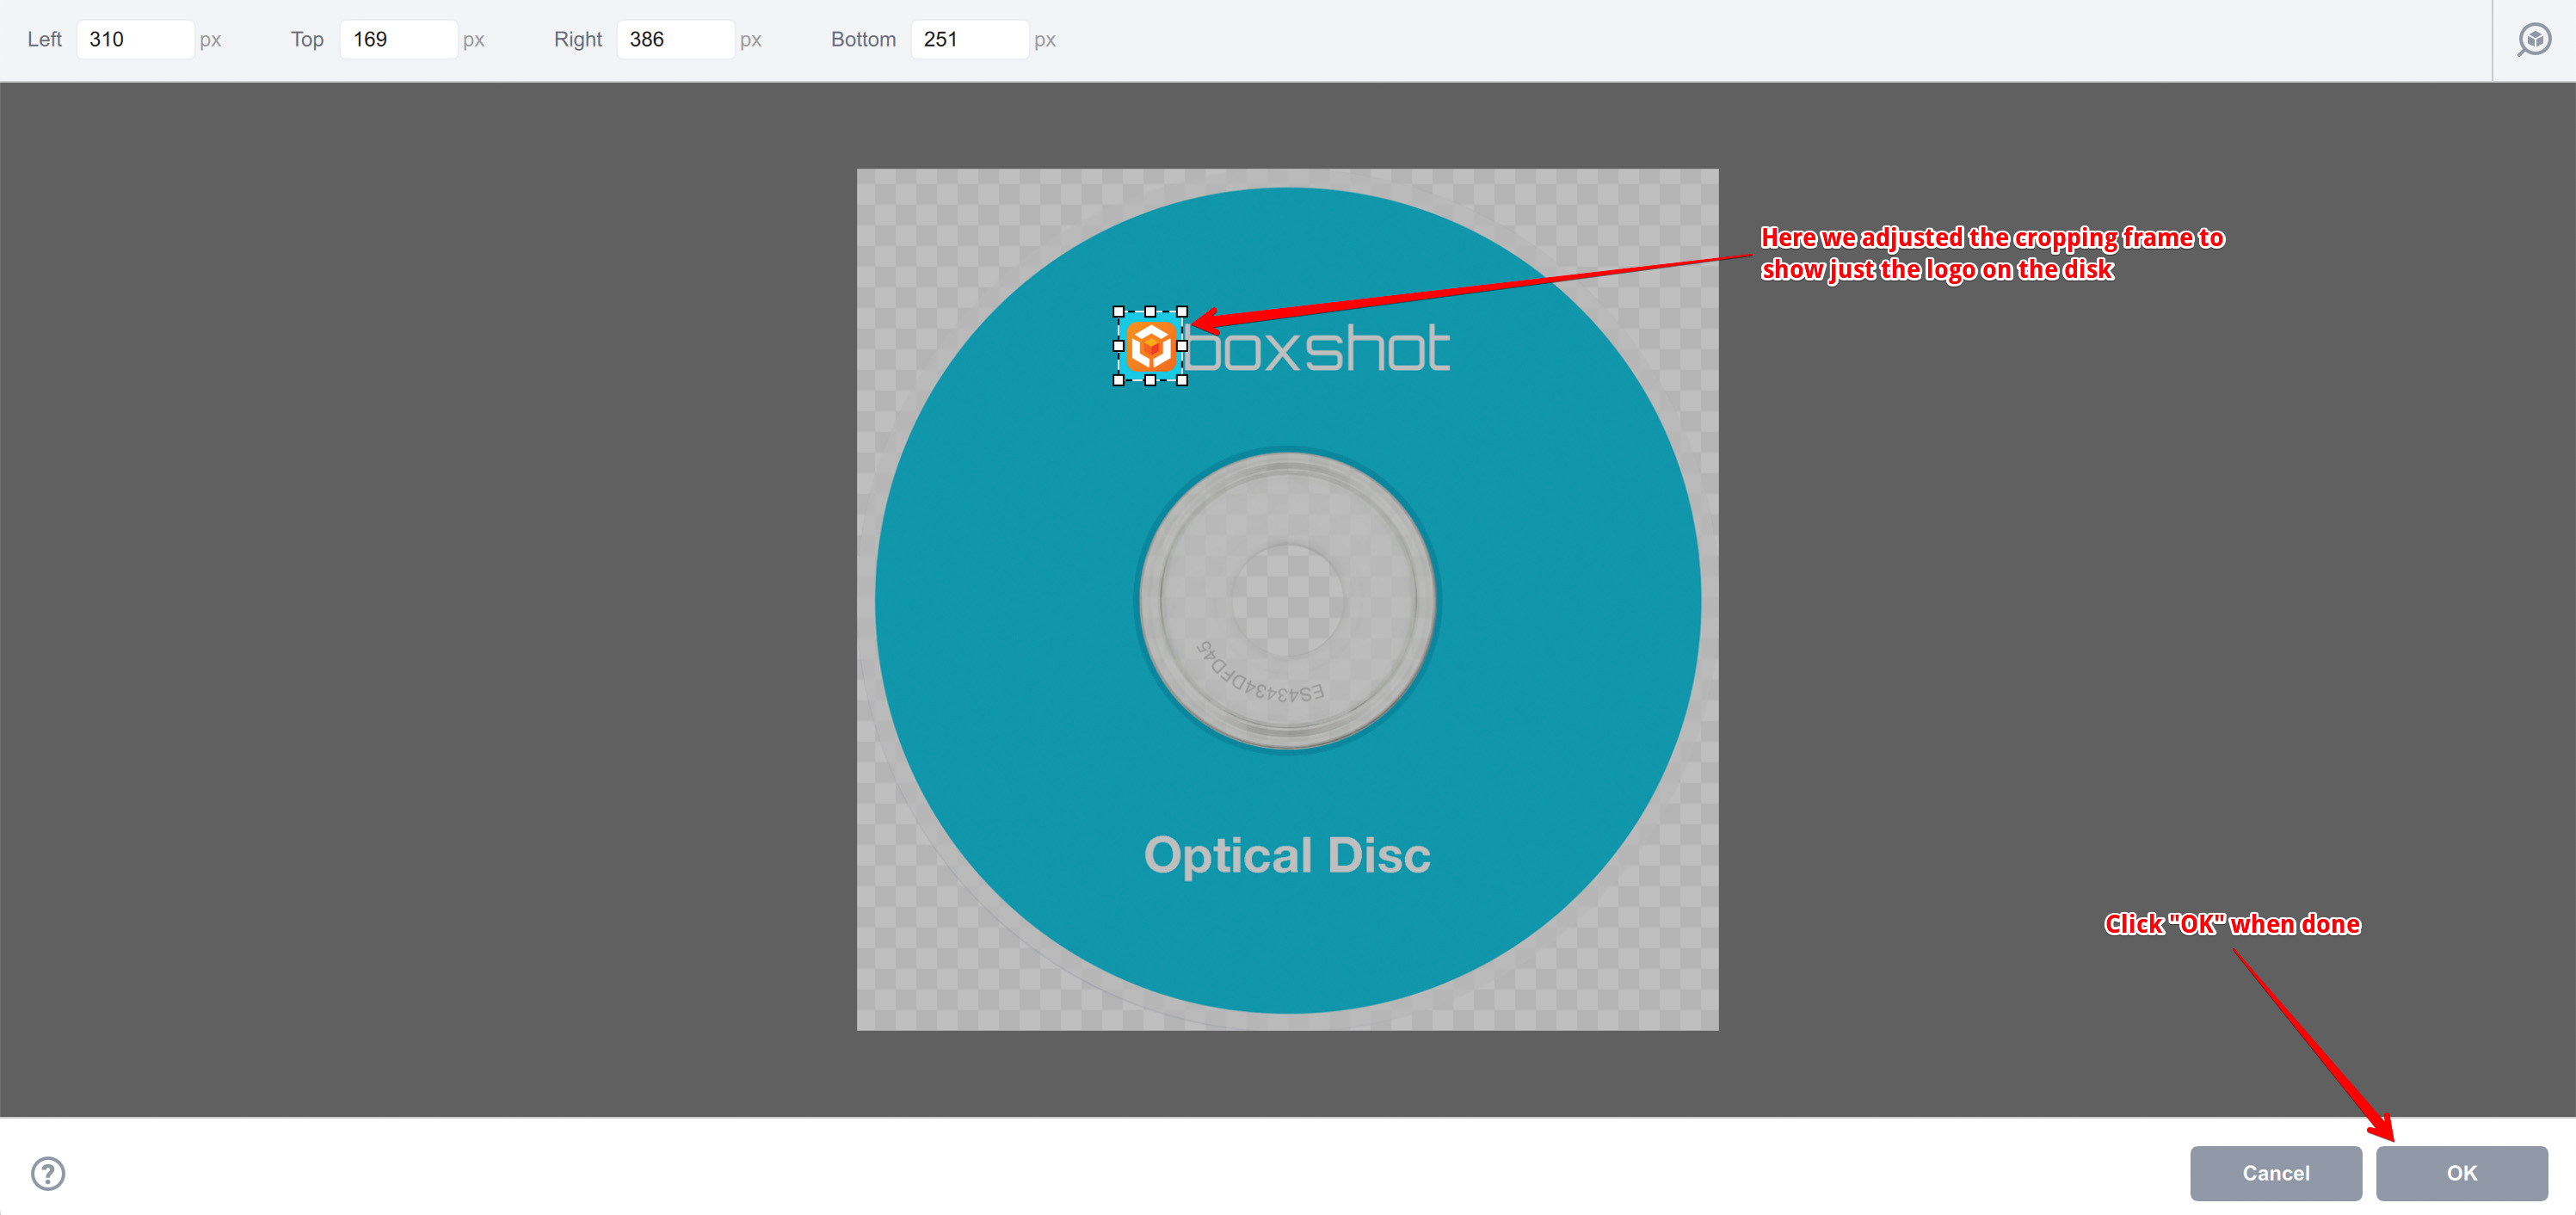Click the Optical Disc artwork center hub

(1288, 600)
